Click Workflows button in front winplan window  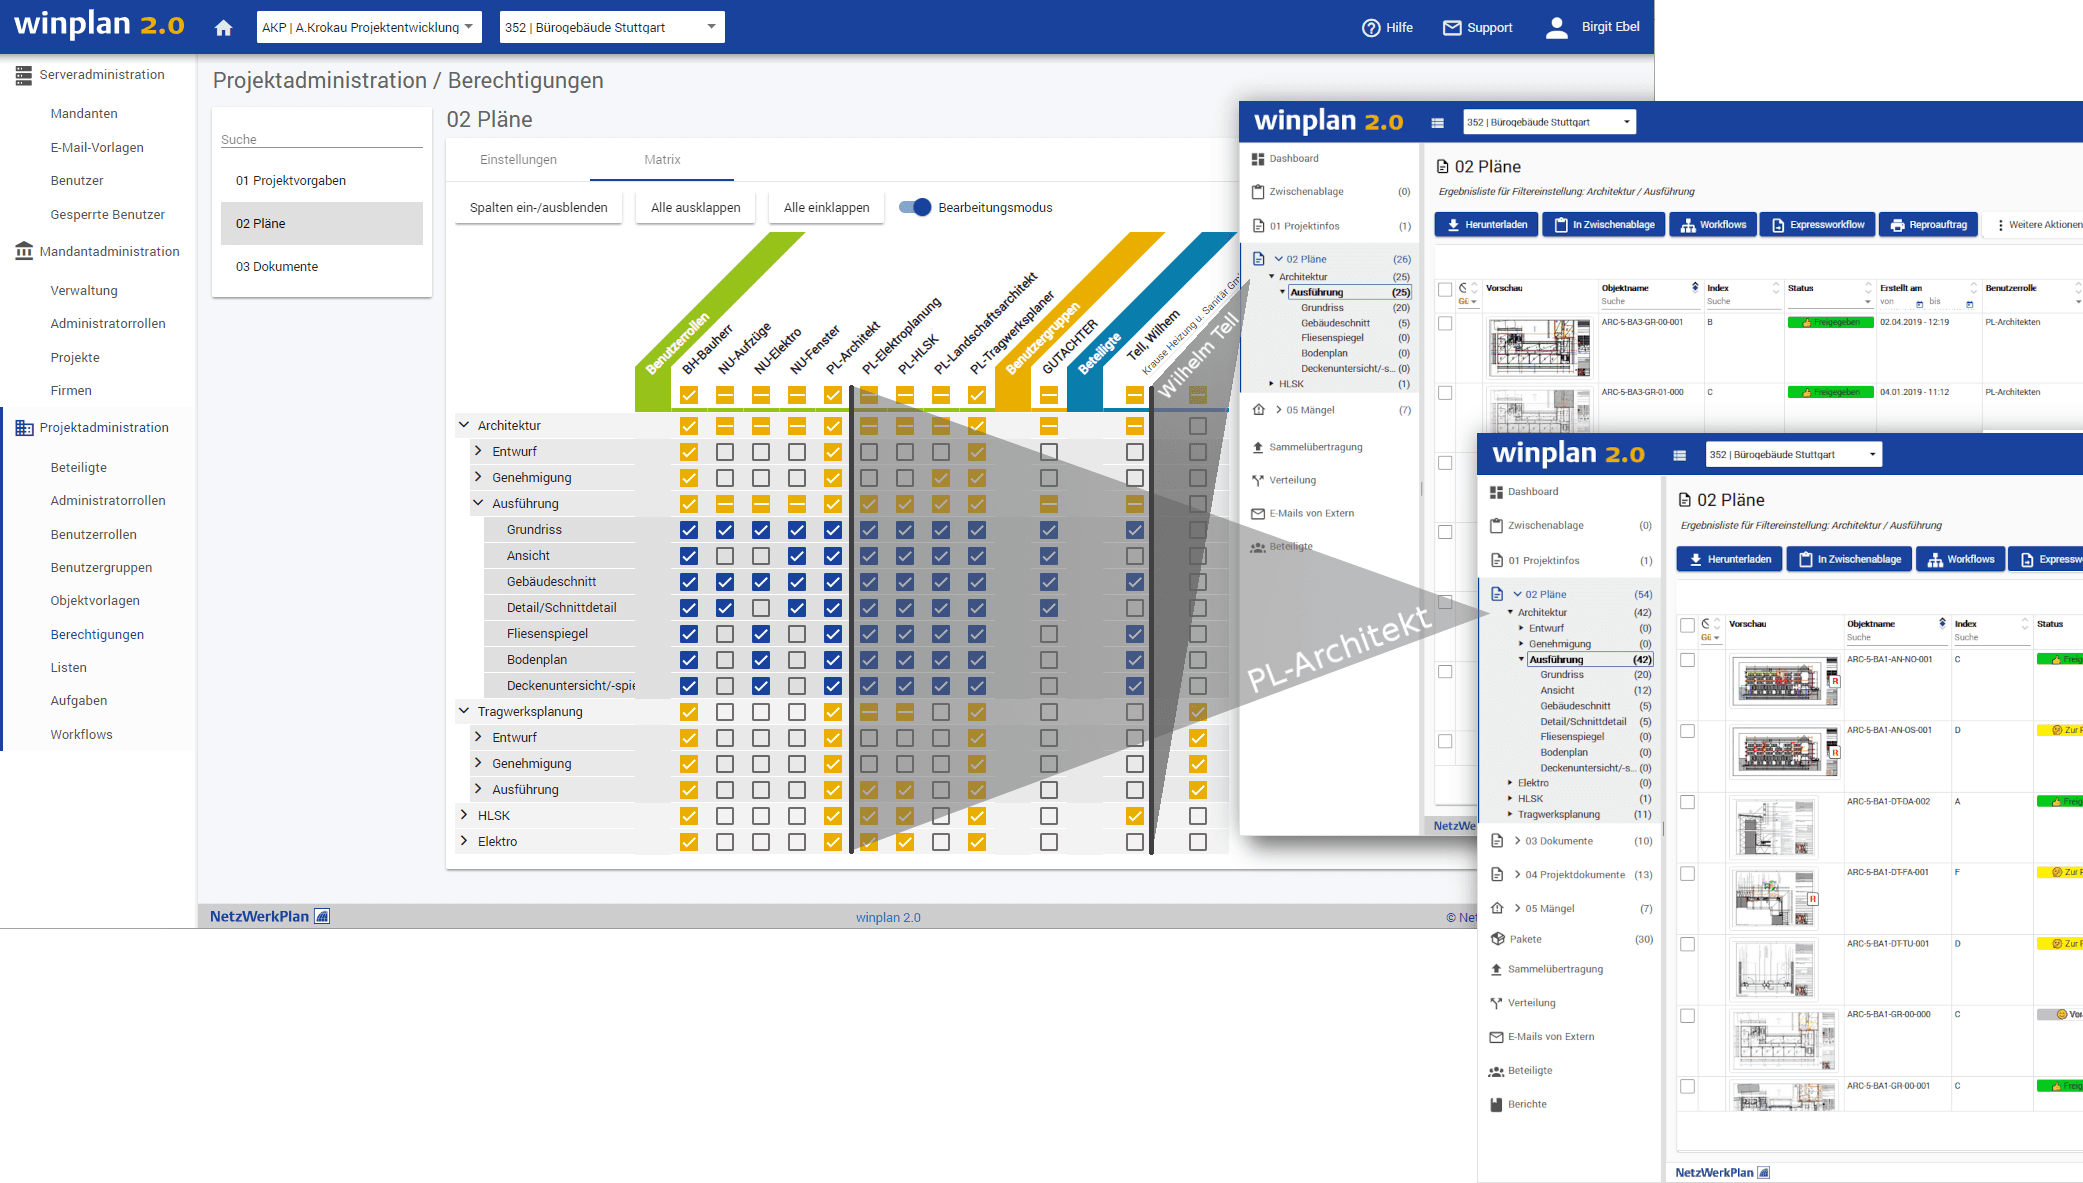1960,559
